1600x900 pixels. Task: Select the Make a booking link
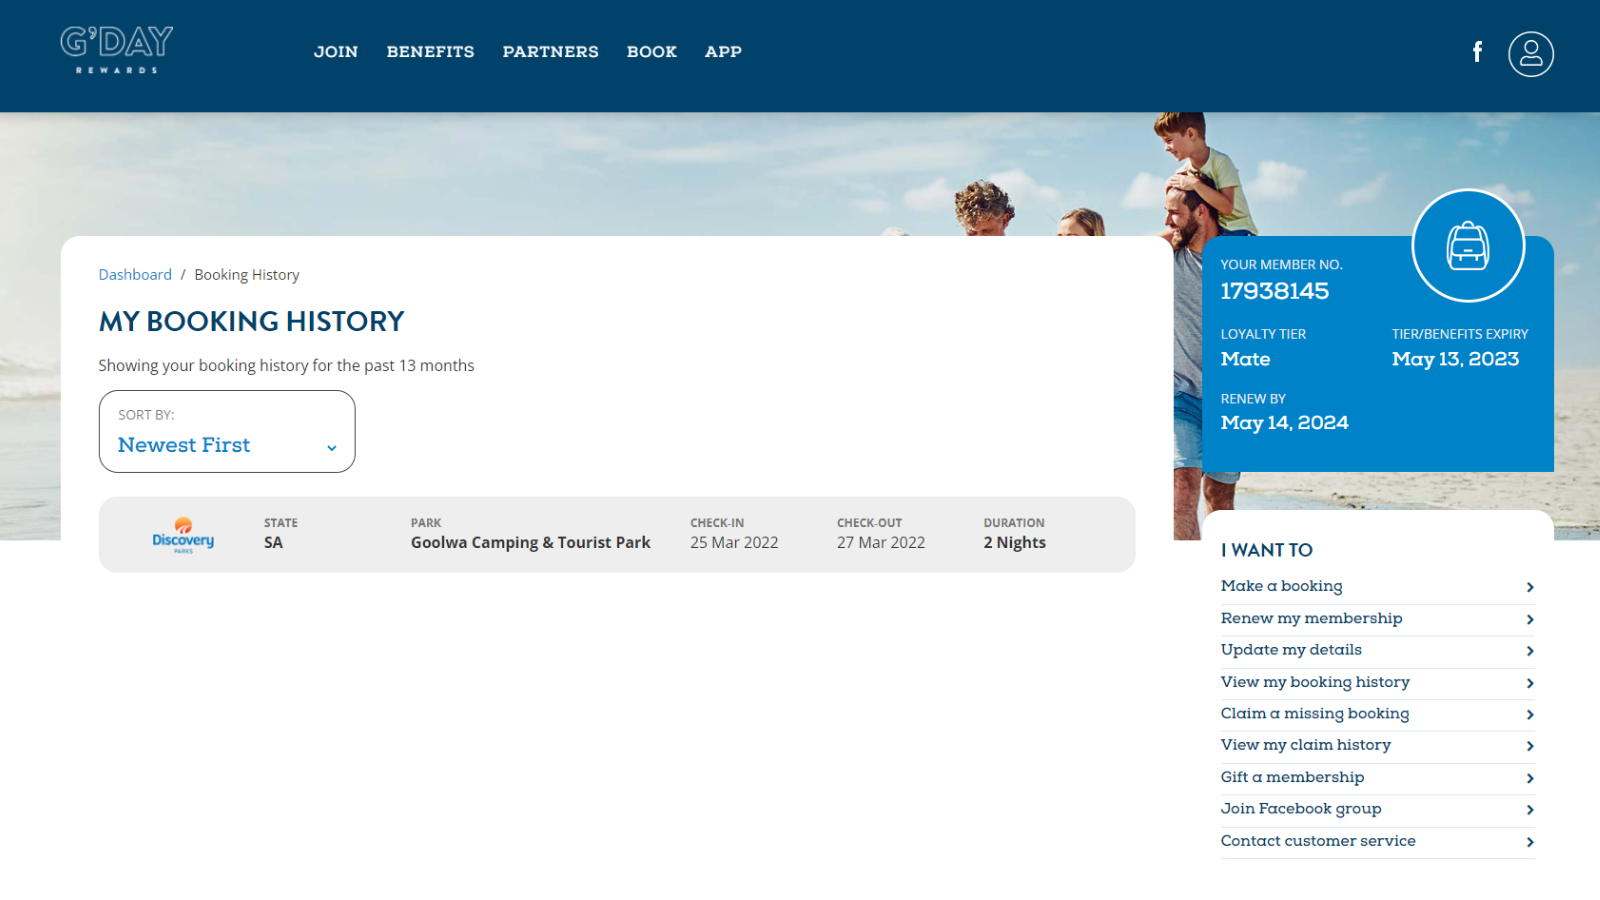[x=1281, y=586]
